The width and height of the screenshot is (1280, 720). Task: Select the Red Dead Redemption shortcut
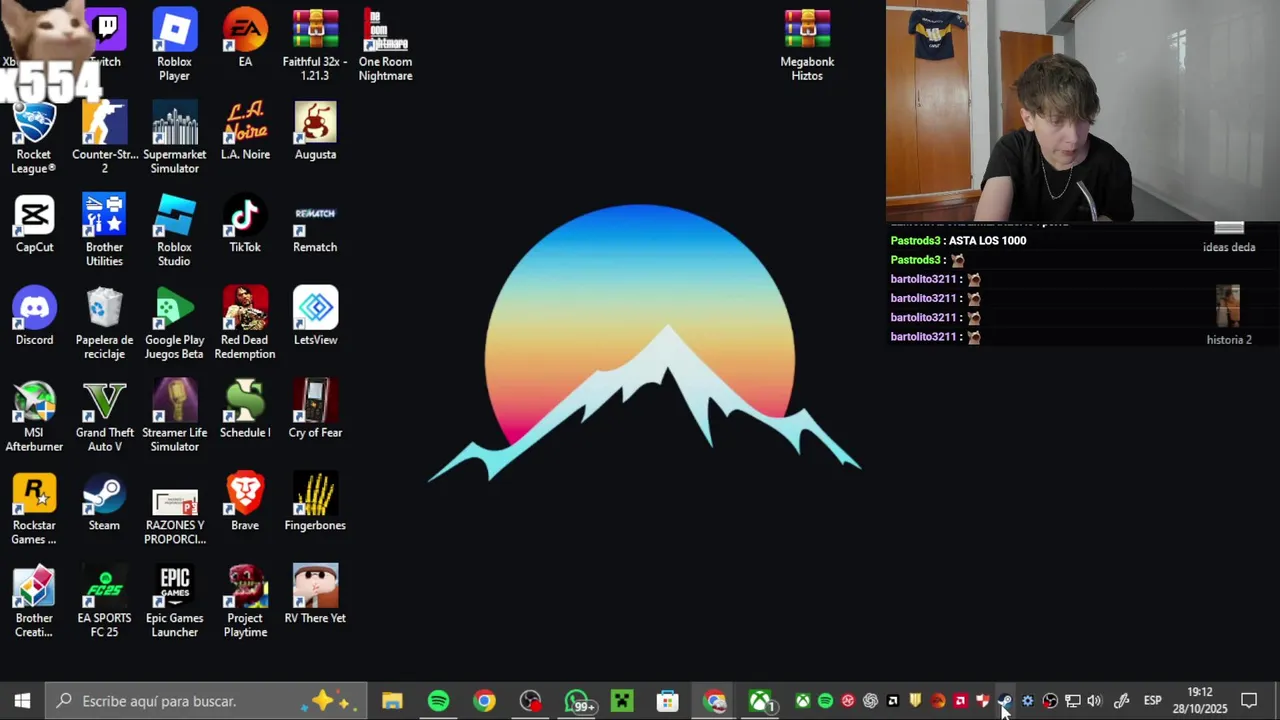(245, 324)
